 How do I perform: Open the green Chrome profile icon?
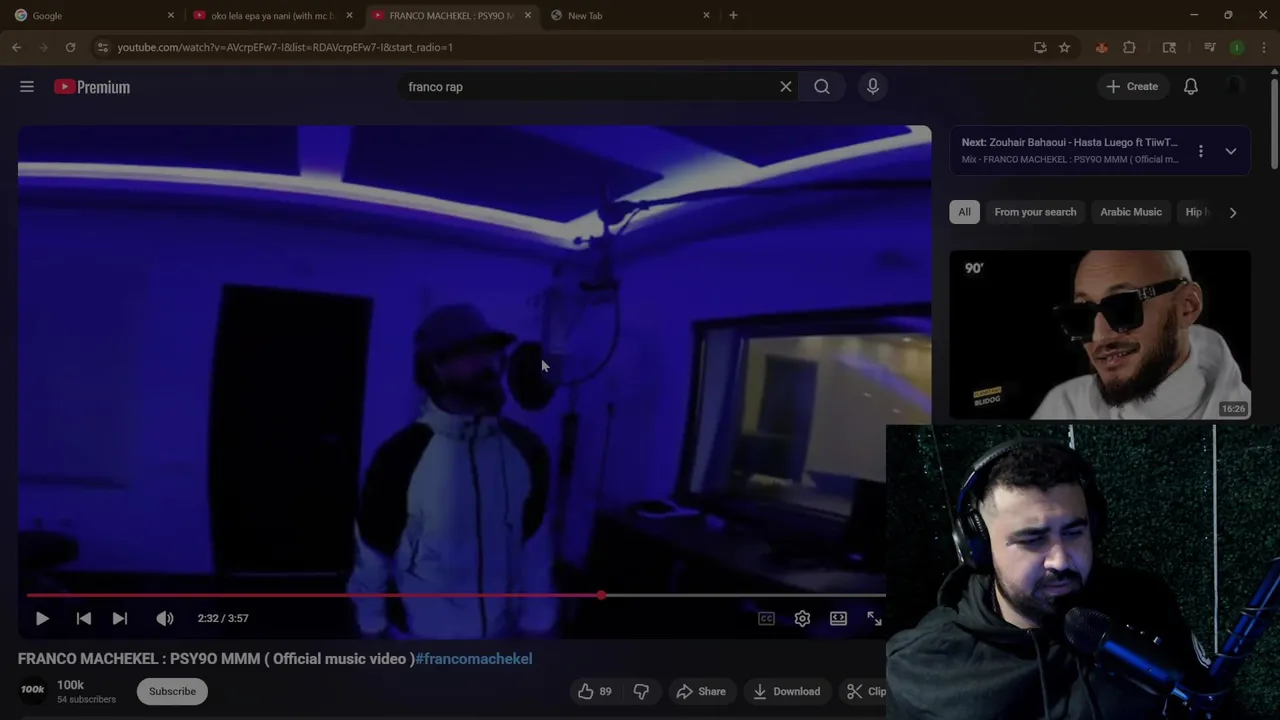[1237, 47]
